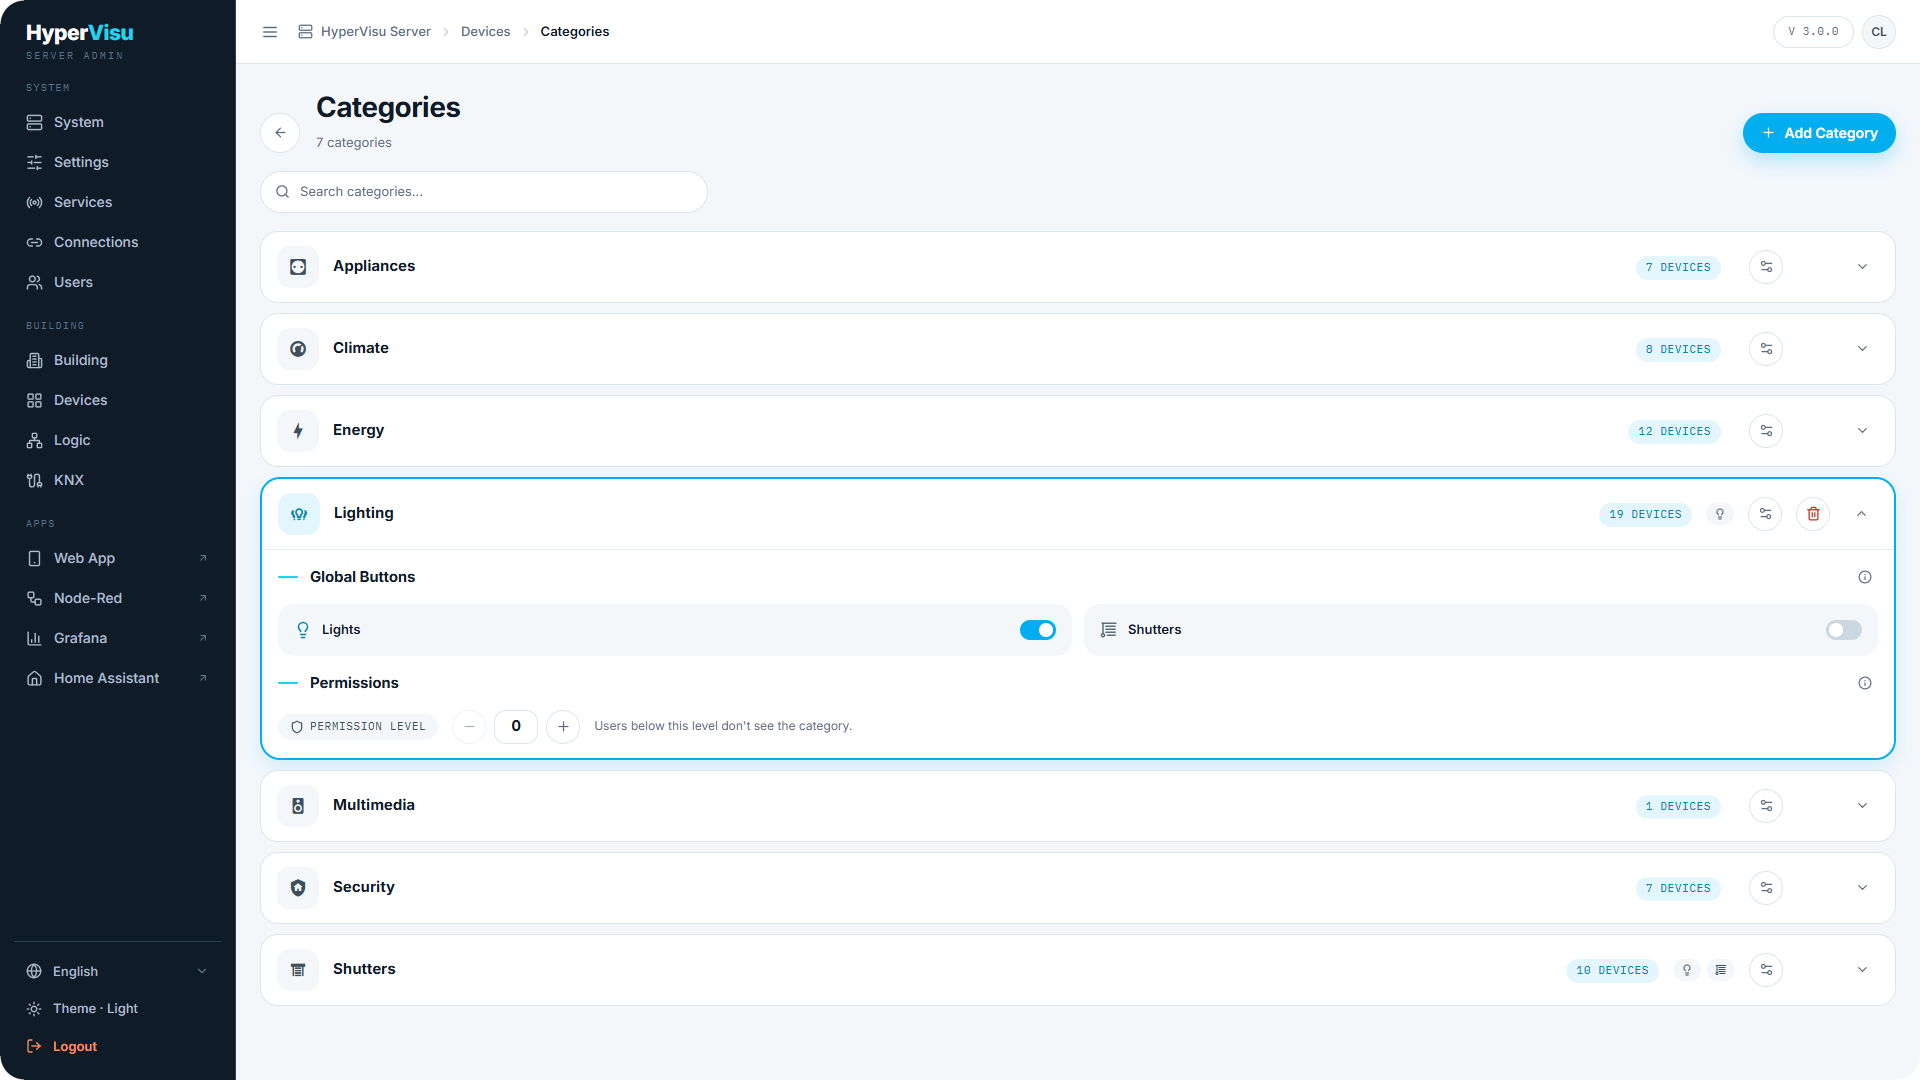Increase the permission level

563,726
